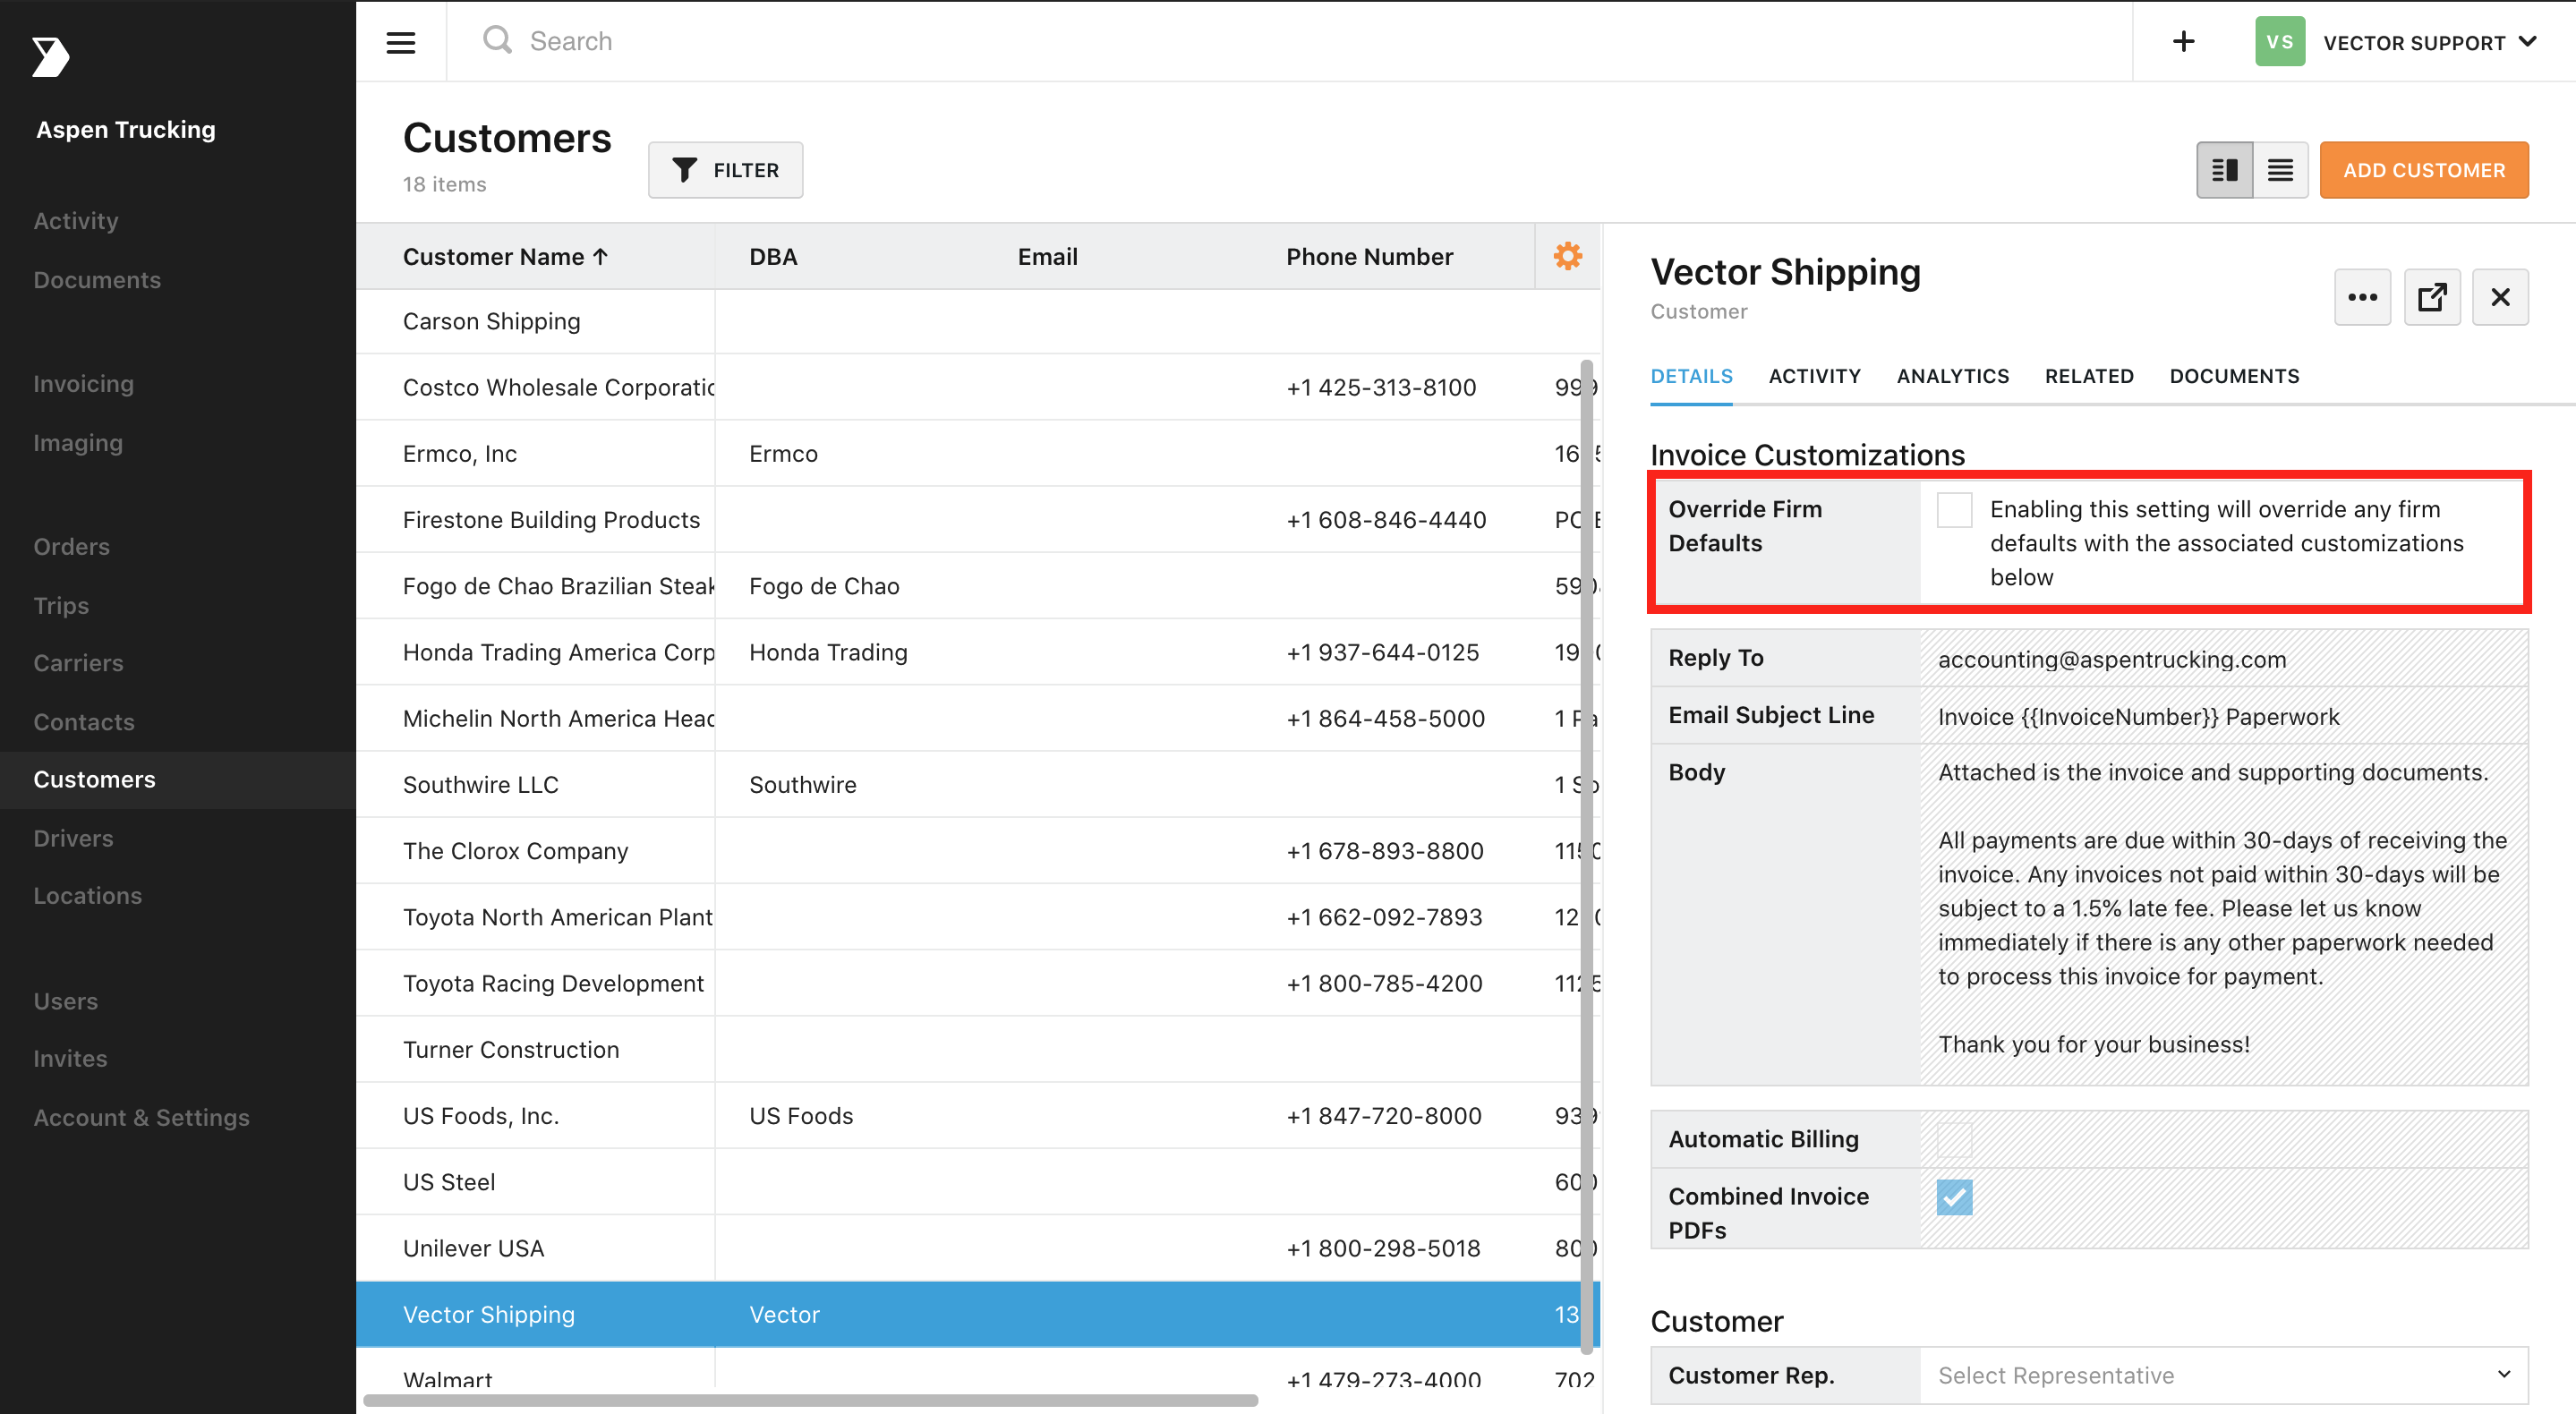
Task: Click the Phone Number column header
Action: (1369, 257)
